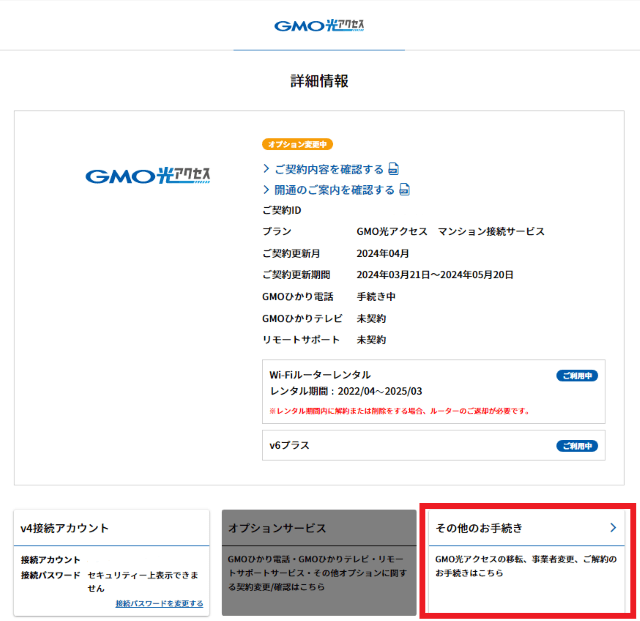Screen dimensions: 640x621
Task: Open the その他のお手続き card title
Action: pos(479,528)
